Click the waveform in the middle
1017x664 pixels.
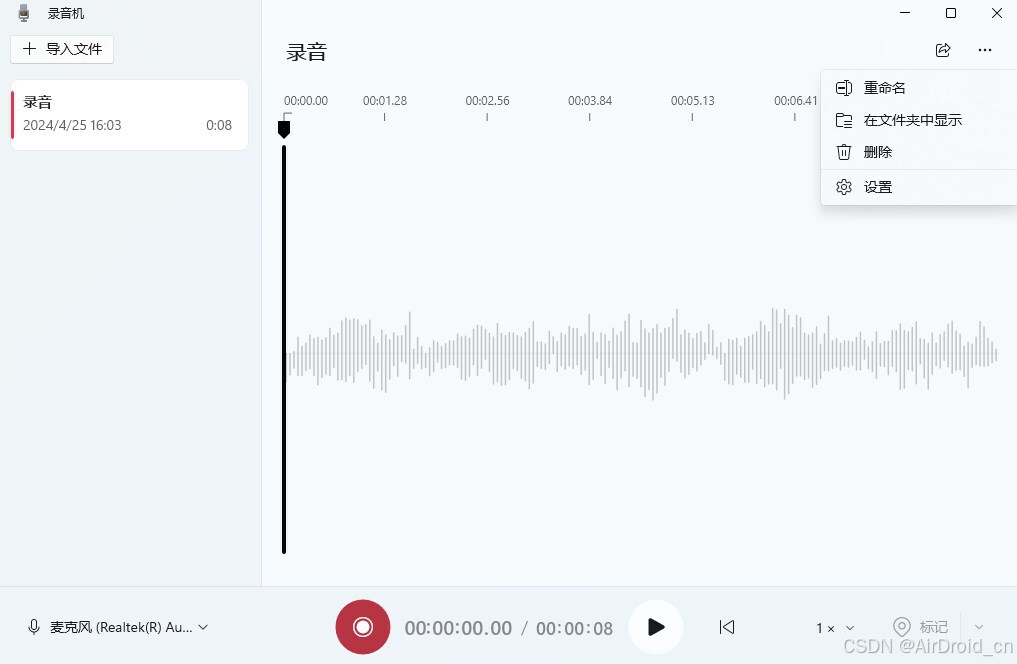[x=640, y=354]
